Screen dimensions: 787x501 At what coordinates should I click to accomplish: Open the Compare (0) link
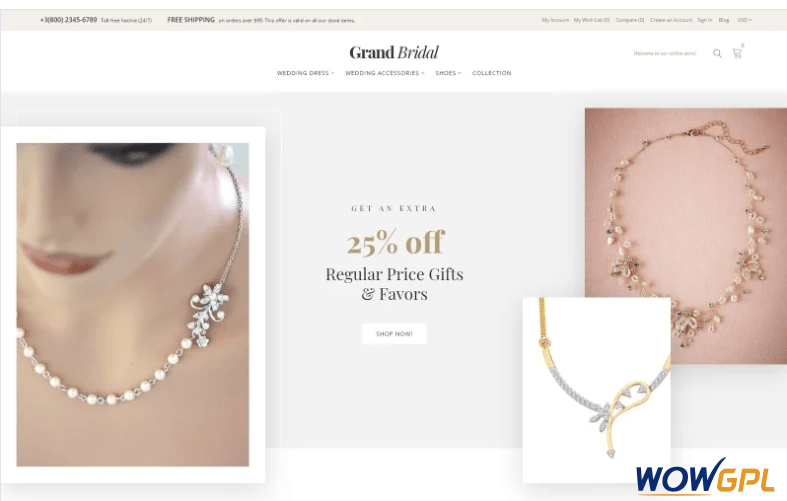(x=630, y=20)
